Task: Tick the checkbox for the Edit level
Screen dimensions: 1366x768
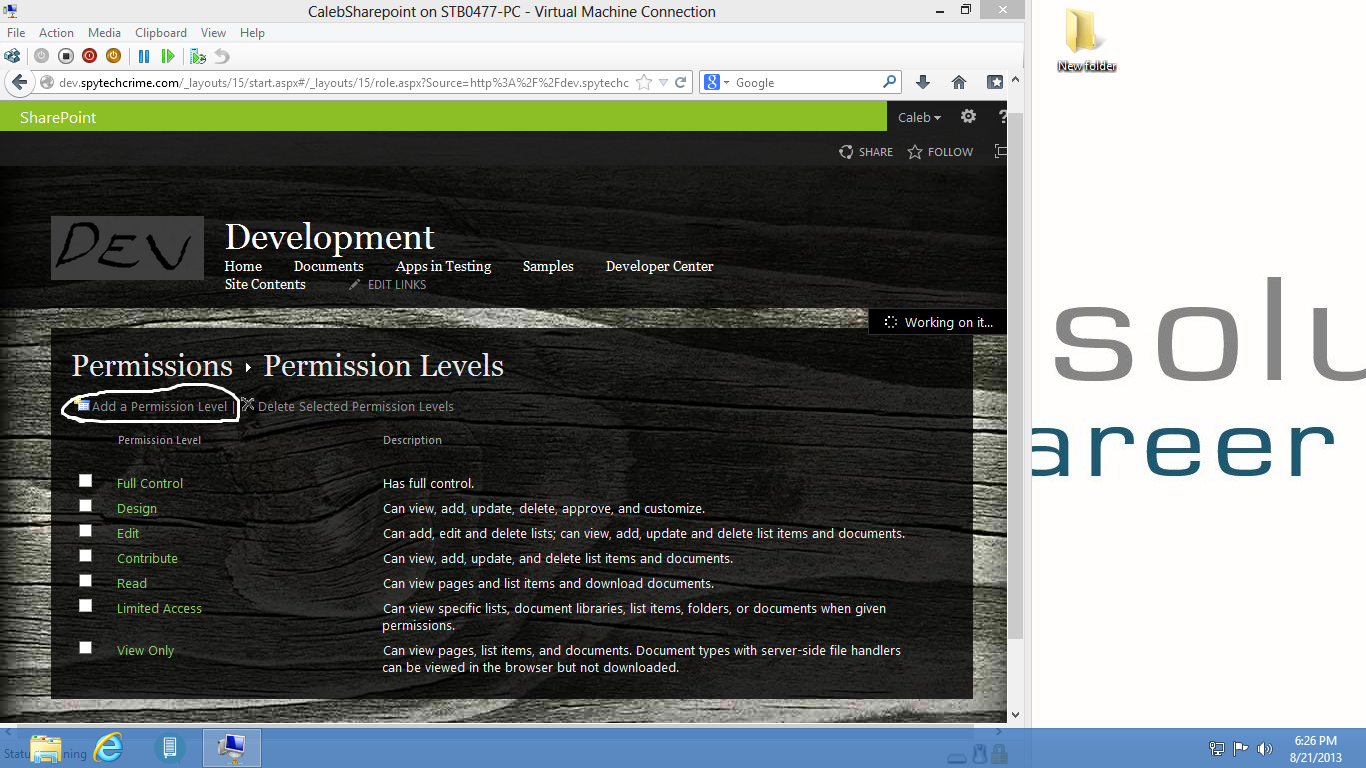Action: [x=86, y=531]
